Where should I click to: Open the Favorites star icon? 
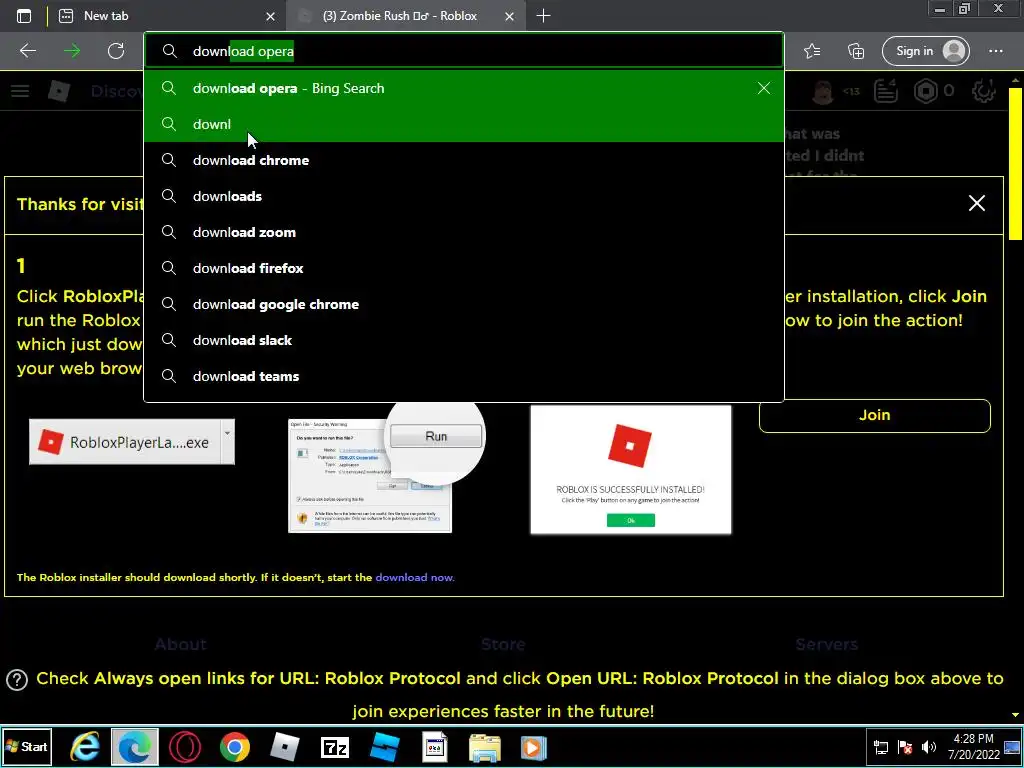pyautogui.click(x=812, y=51)
